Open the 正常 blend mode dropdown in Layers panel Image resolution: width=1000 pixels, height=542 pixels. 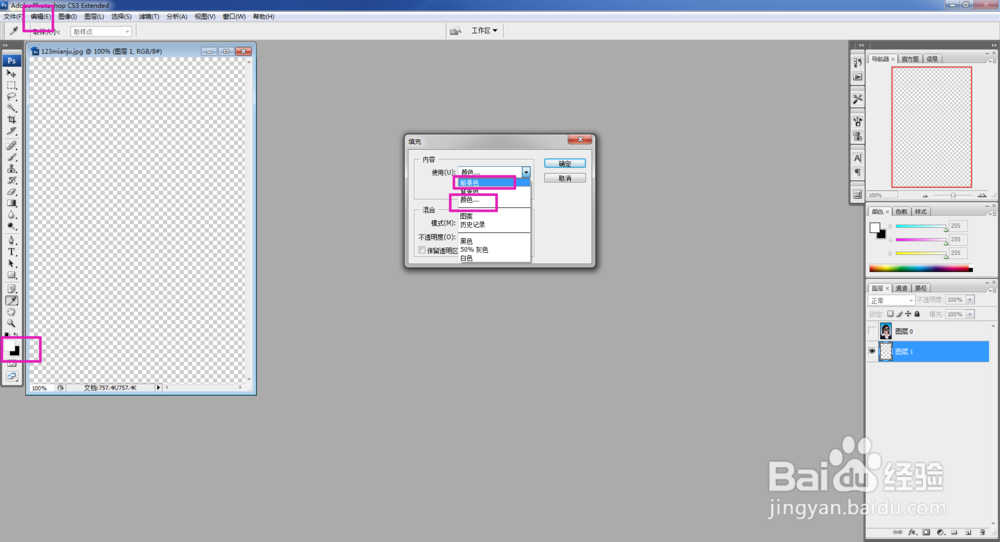(892, 300)
